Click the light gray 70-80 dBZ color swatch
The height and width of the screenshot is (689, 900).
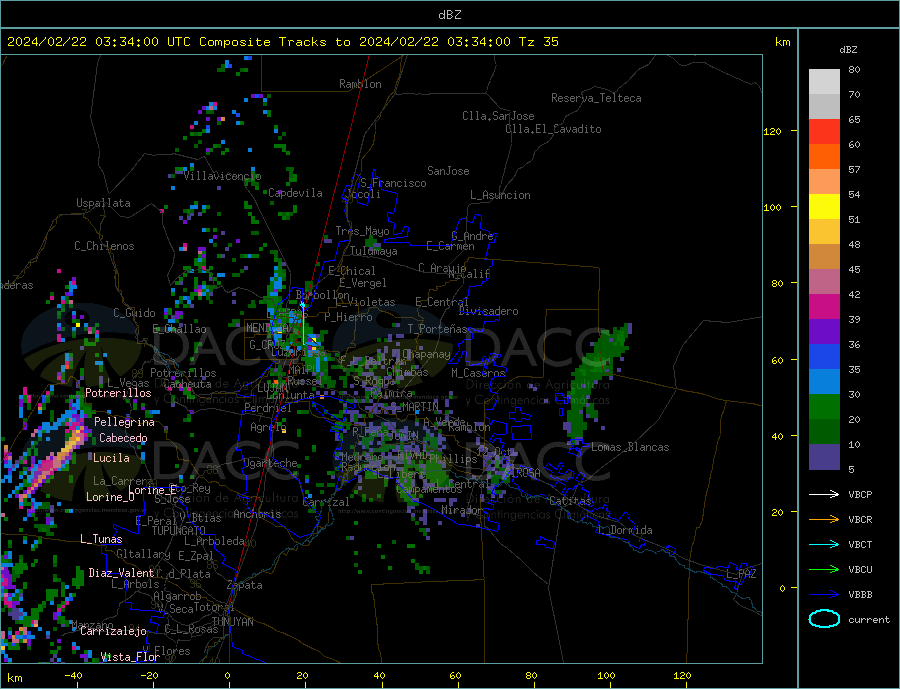click(824, 82)
